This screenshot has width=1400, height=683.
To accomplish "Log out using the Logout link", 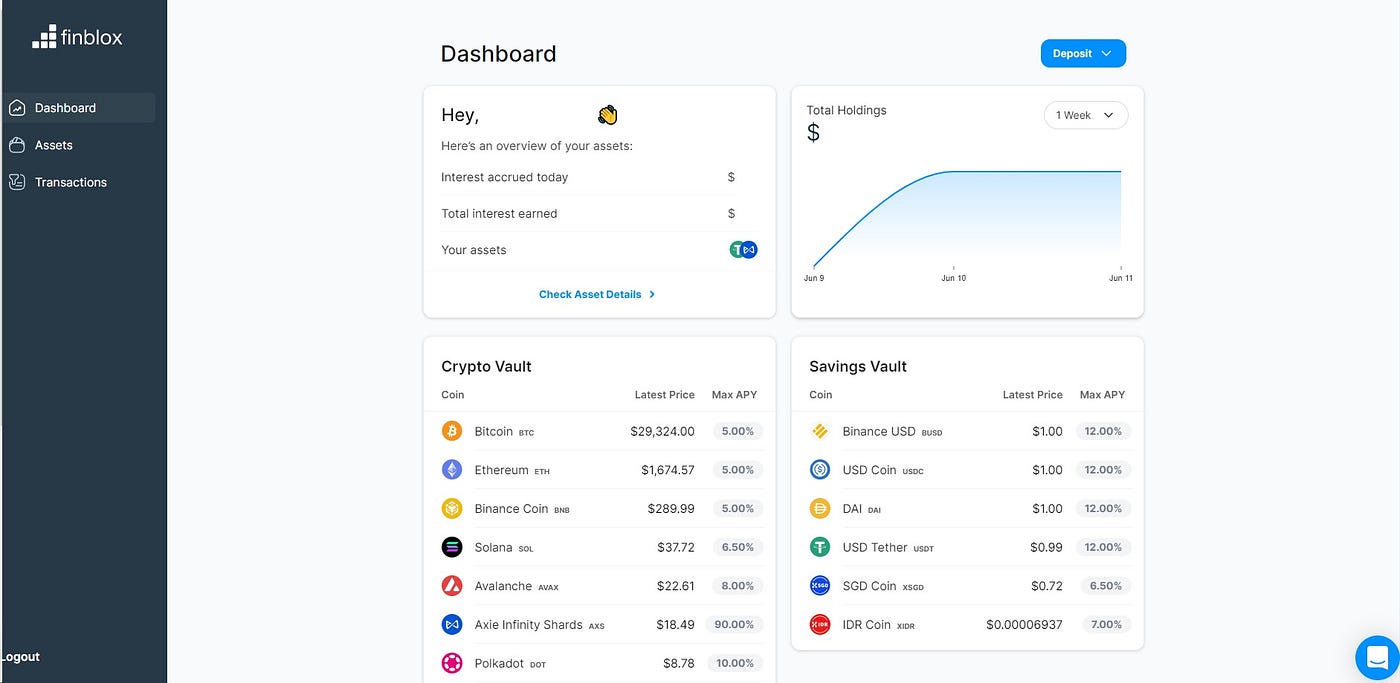I will (20, 657).
